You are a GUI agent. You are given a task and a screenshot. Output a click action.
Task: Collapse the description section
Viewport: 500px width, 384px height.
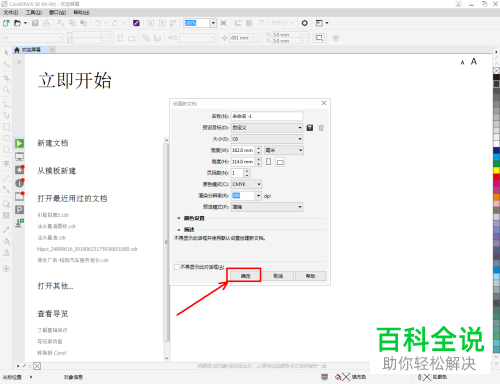pyautogui.click(x=179, y=230)
